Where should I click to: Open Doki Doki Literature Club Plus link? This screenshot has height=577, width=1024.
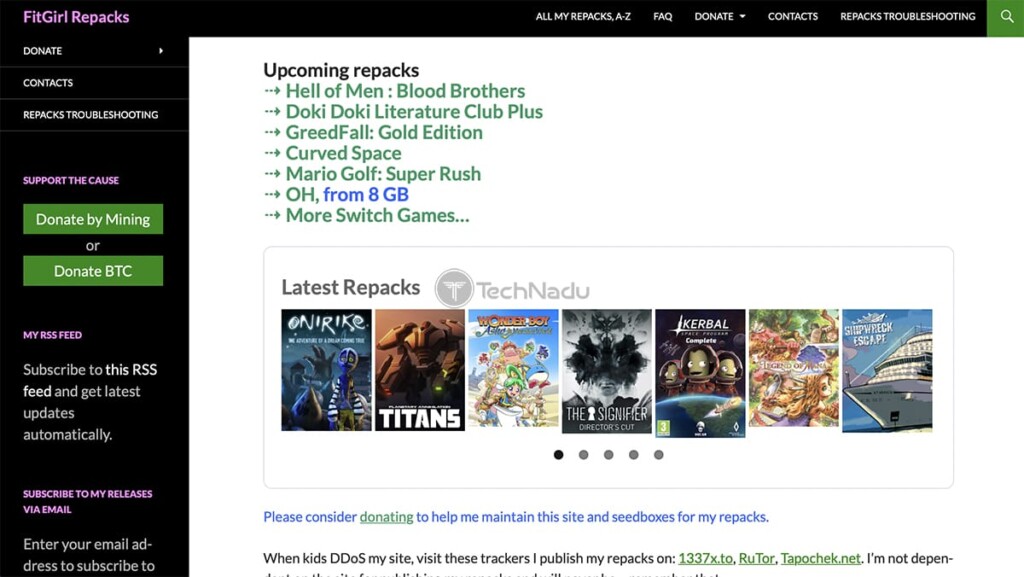(x=414, y=112)
